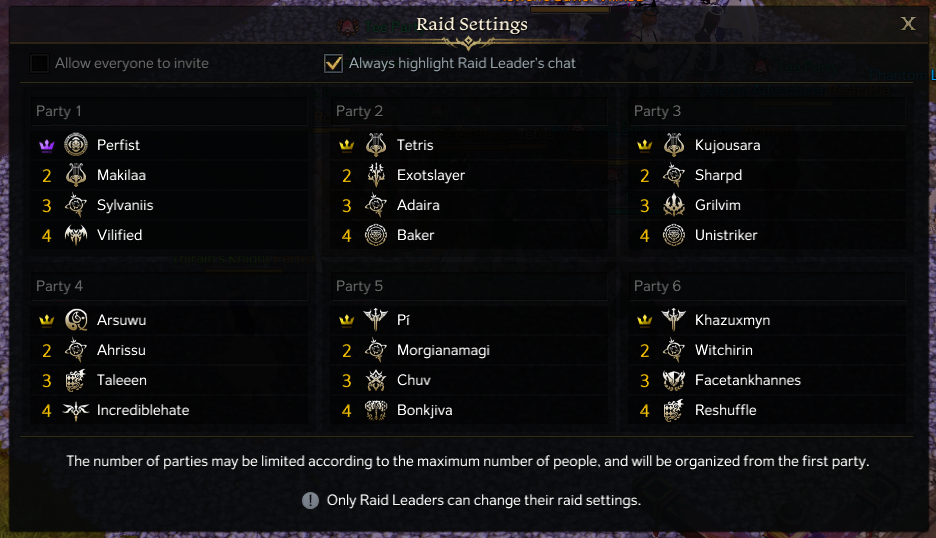The width and height of the screenshot is (936, 538).
Task: Click on Unistriker in Party 3
Action: [726, 235]
